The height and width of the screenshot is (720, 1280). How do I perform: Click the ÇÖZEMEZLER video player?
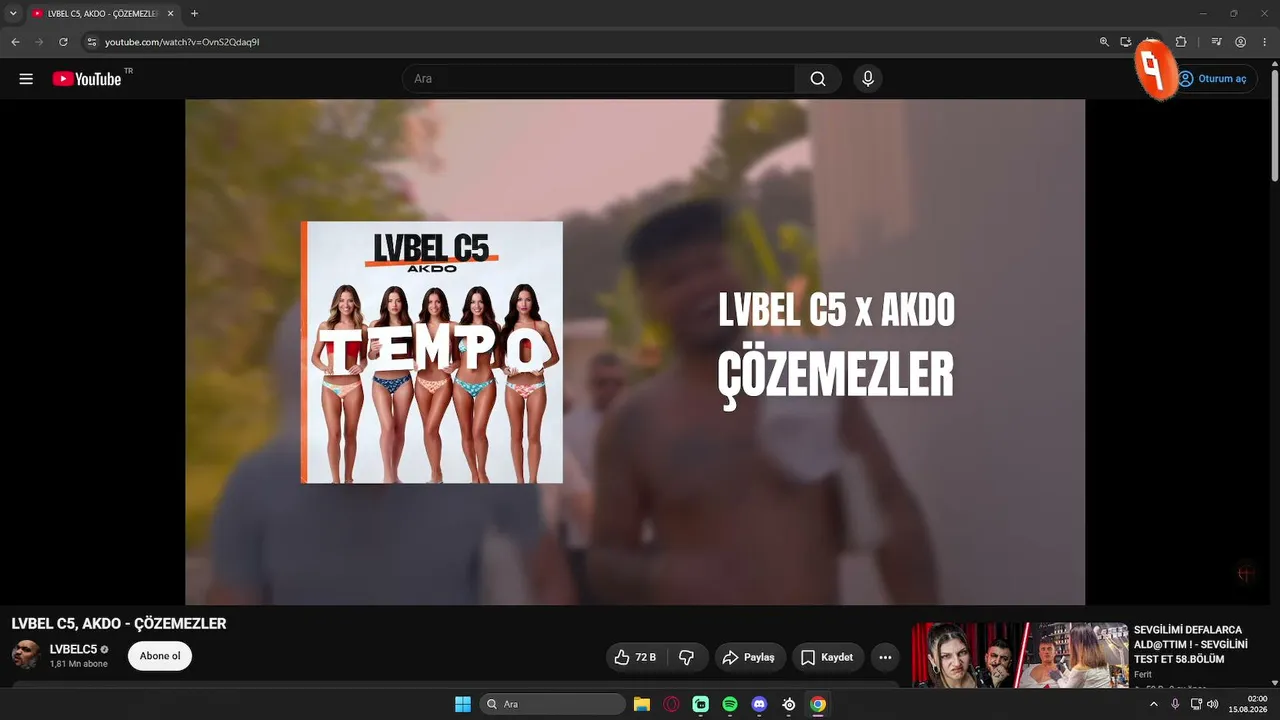[x=635, y=352]
